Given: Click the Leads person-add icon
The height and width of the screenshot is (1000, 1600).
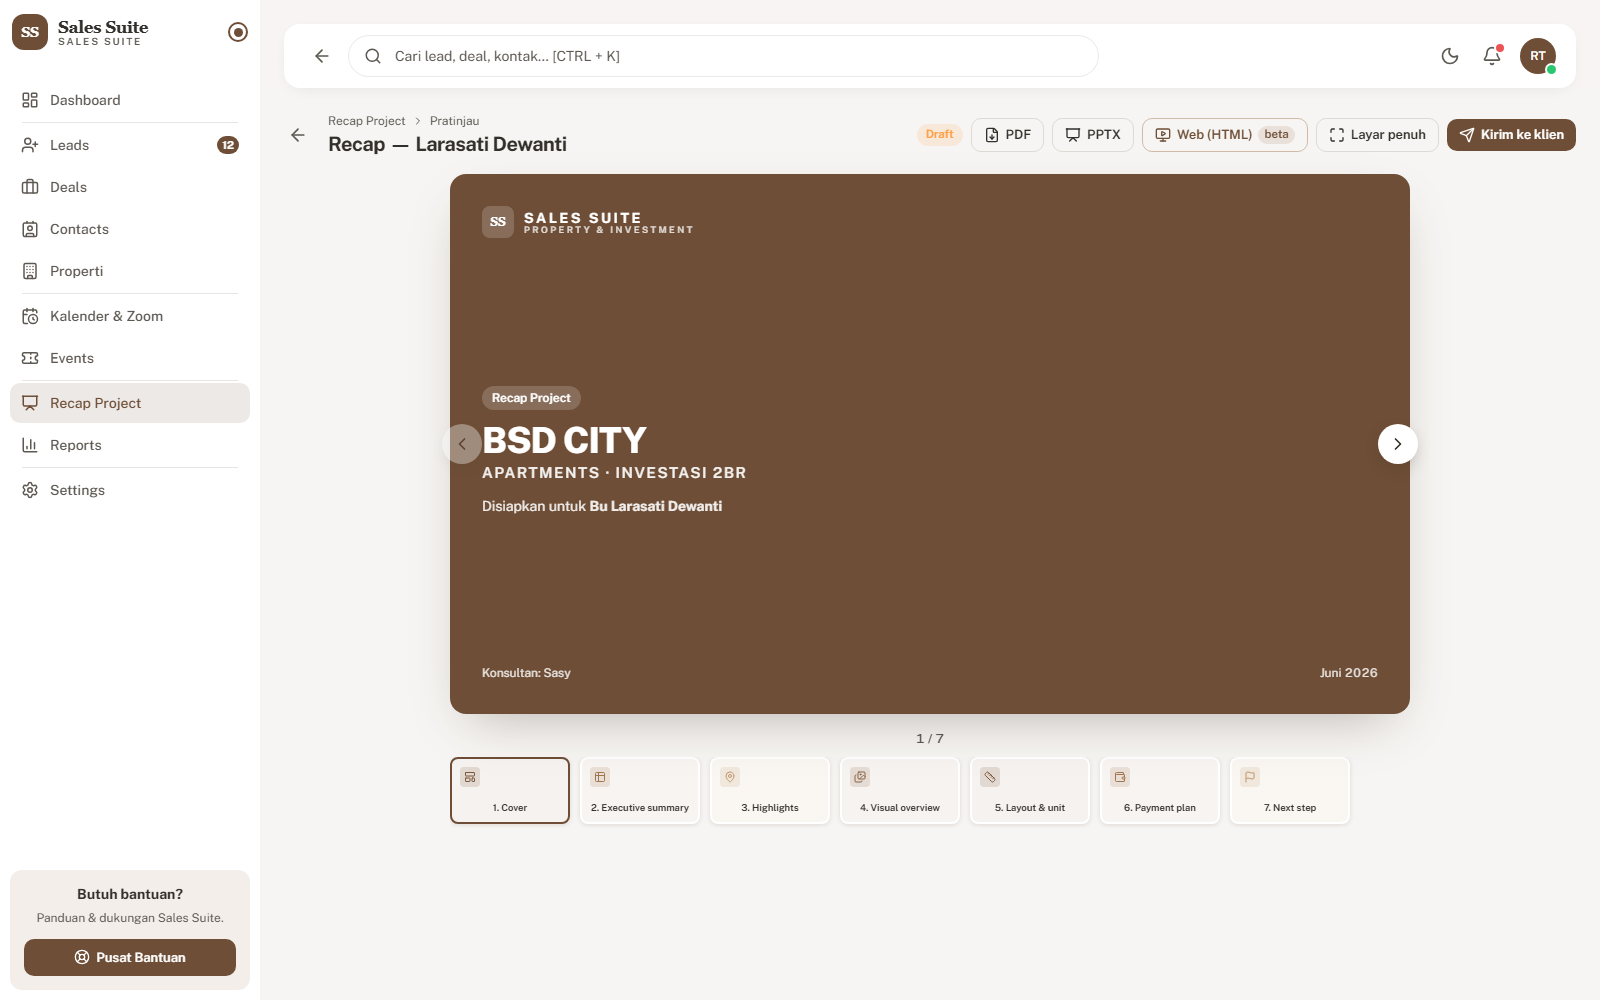Looking at the screenshot, I should pyautogui.click(x=30, y=145).
